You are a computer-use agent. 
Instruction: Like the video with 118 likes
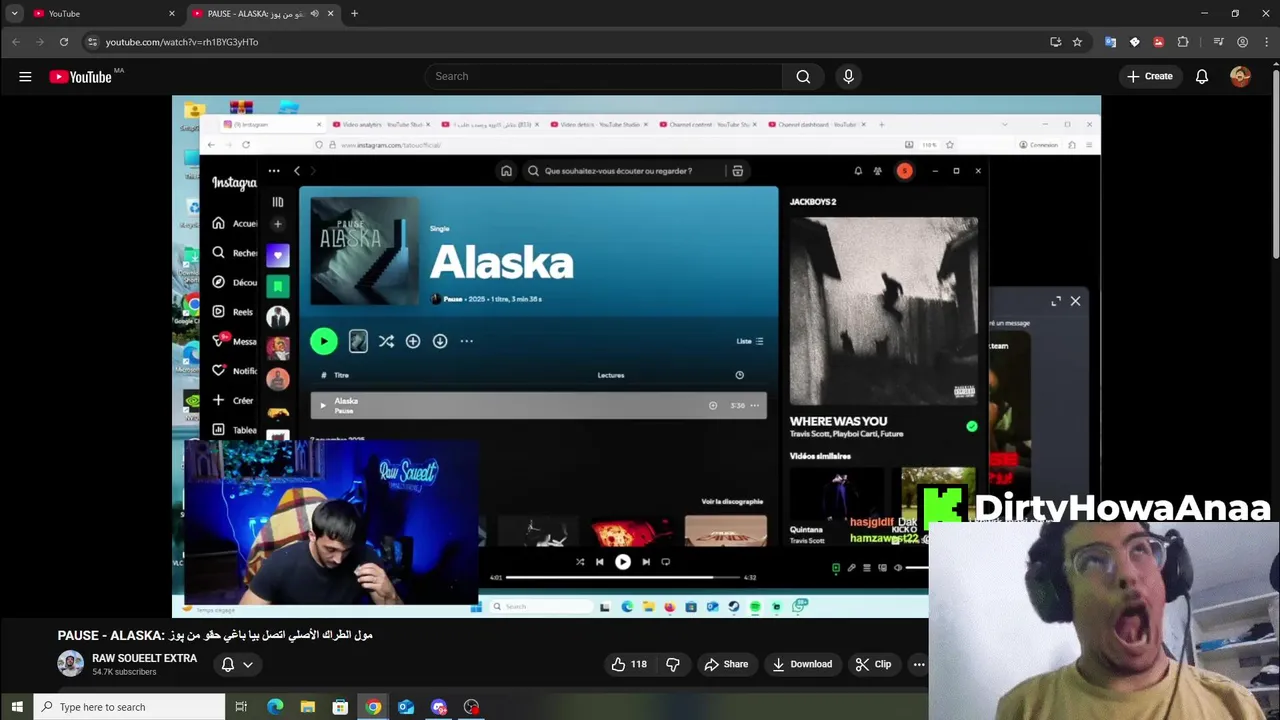(x=629, y=664)
